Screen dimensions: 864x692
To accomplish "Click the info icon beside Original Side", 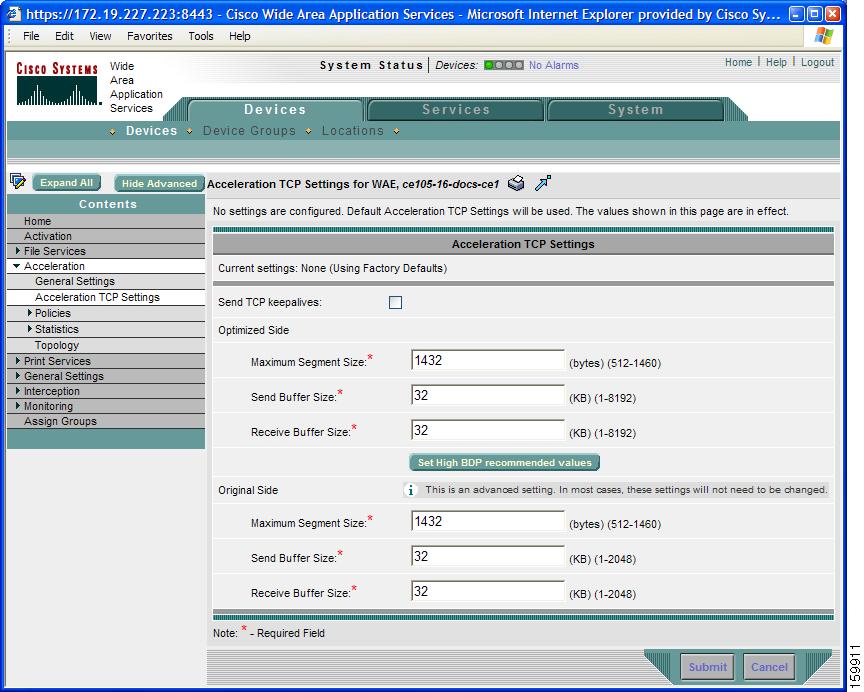I will pos(410,490).
